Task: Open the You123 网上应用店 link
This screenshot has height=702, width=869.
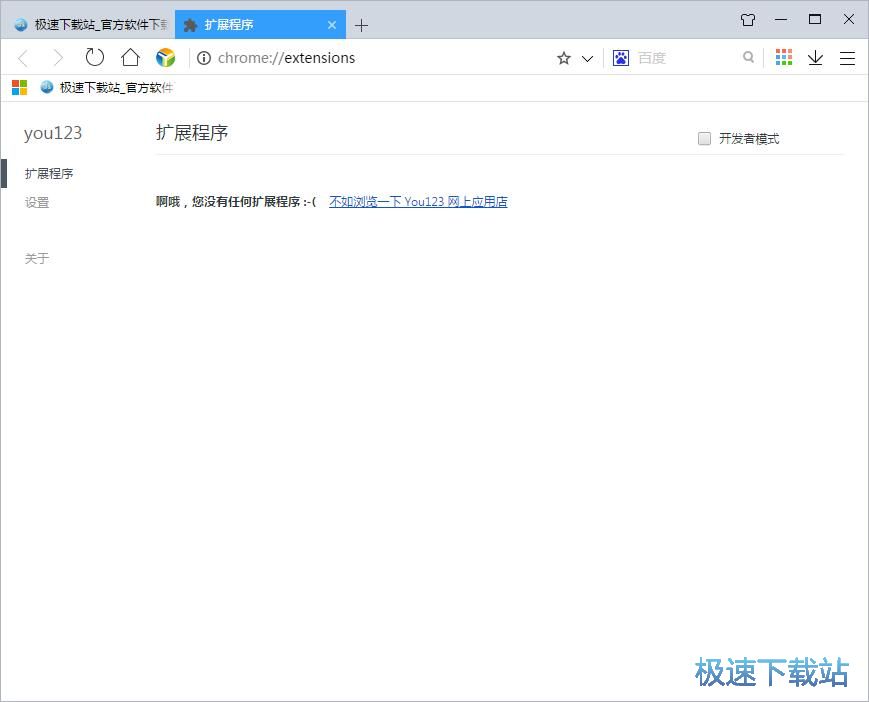Action: [x=418, y=202]
